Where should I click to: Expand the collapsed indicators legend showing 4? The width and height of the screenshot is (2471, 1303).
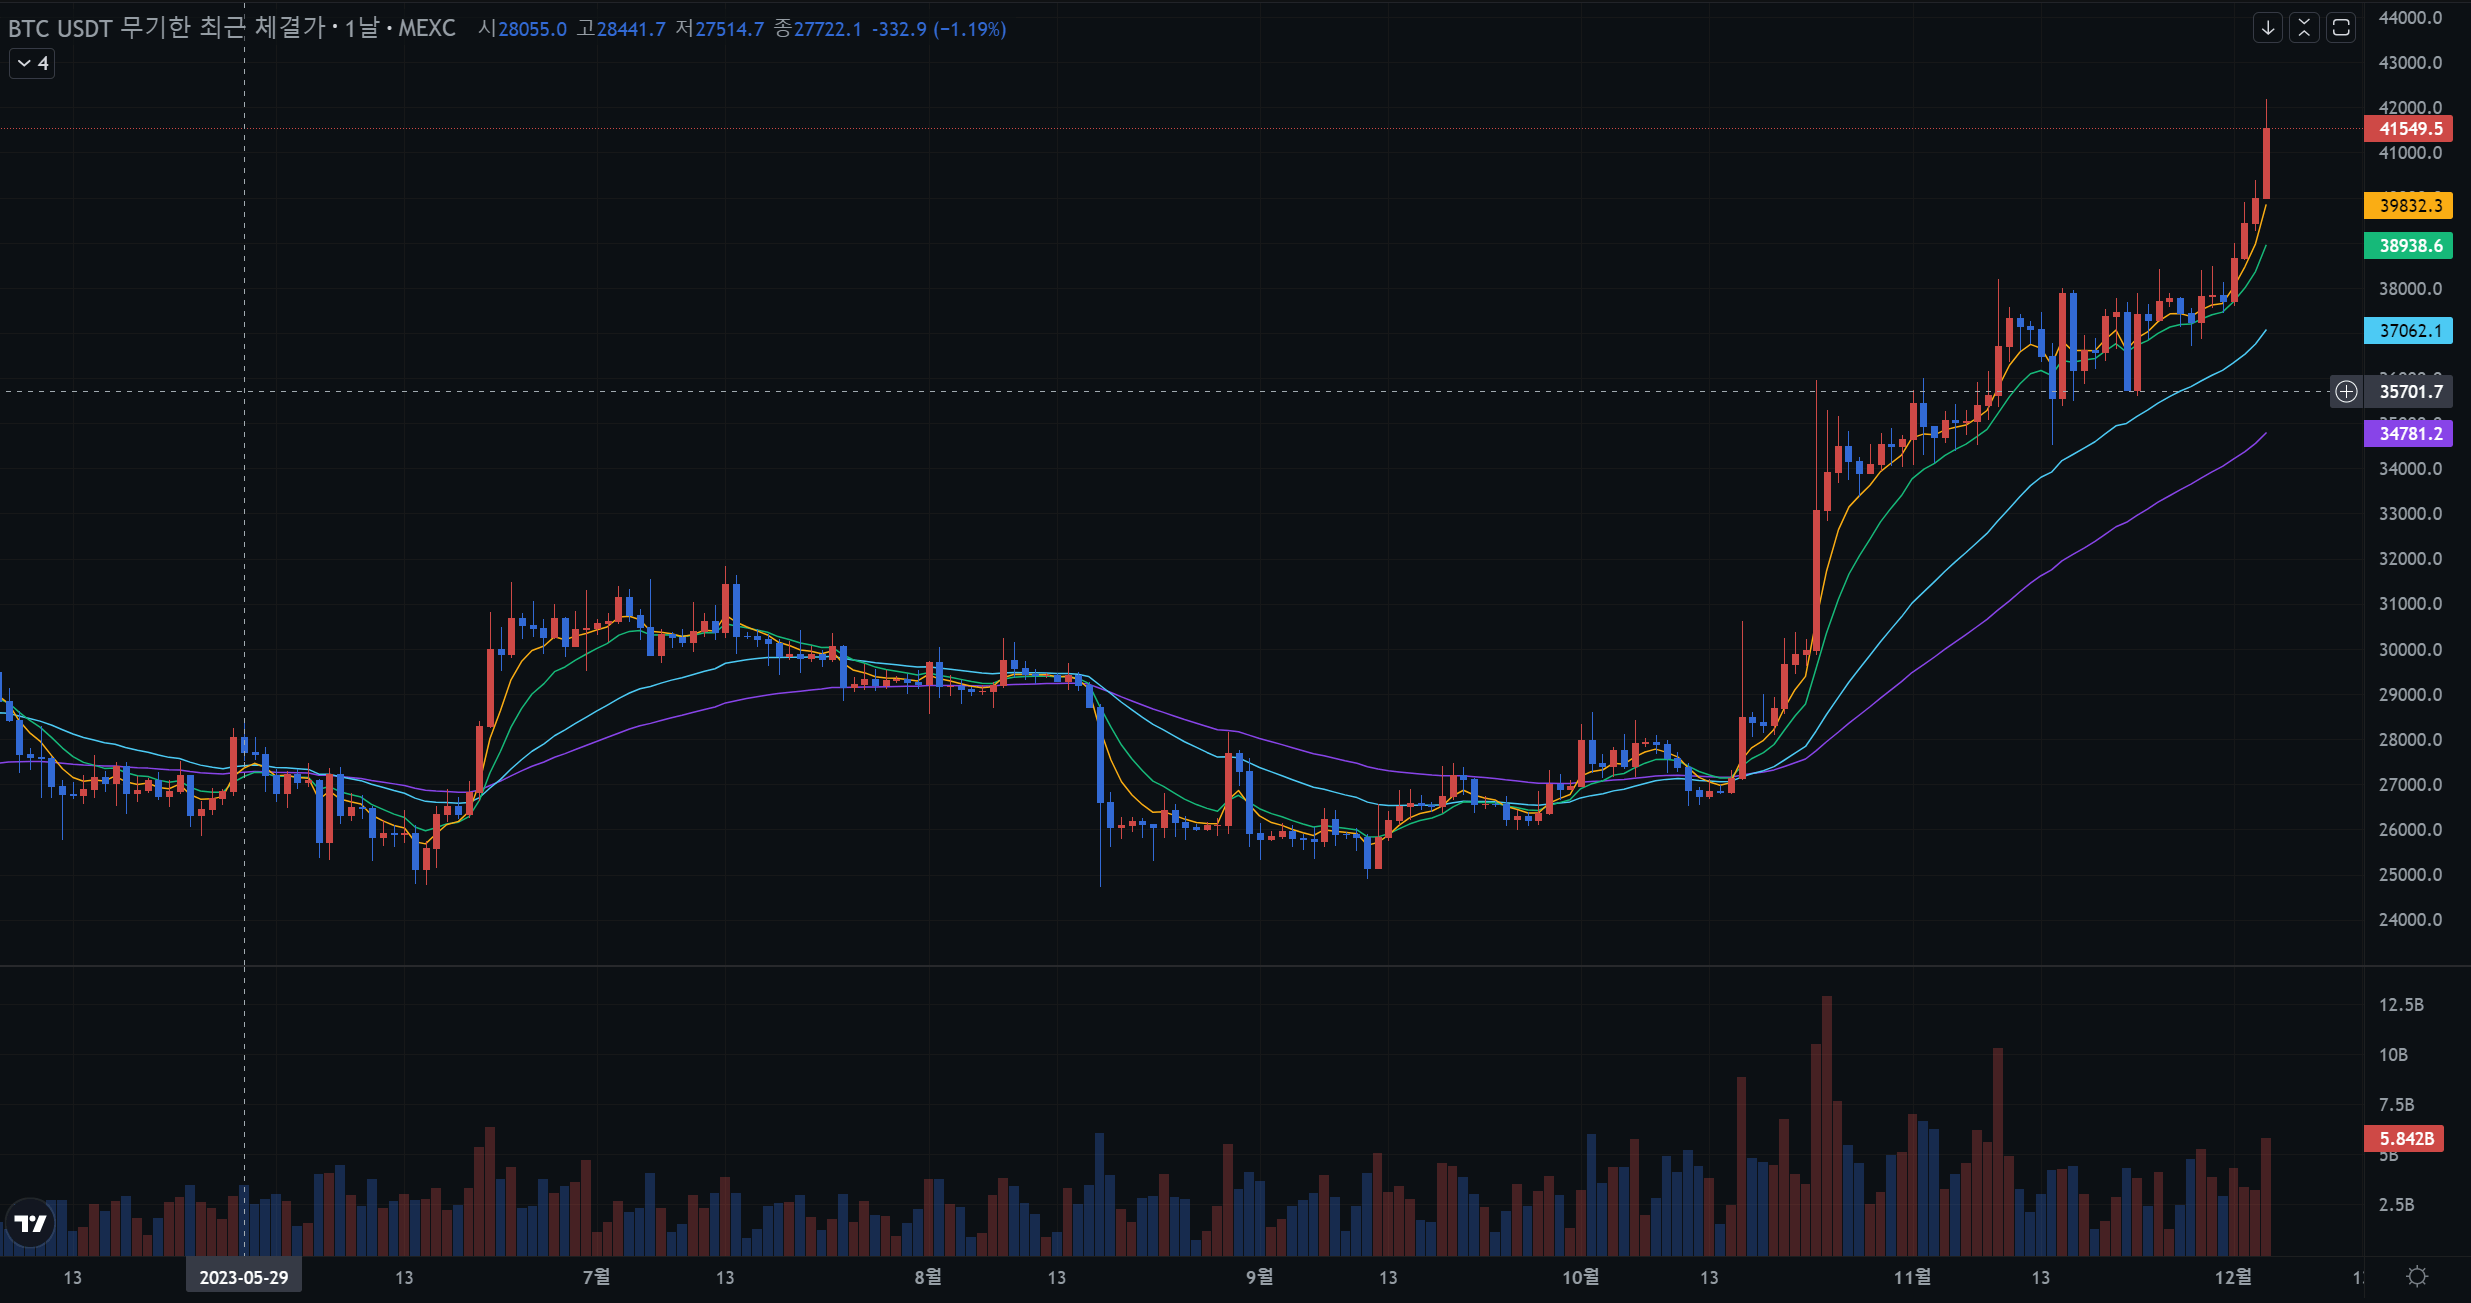[32, 64]
